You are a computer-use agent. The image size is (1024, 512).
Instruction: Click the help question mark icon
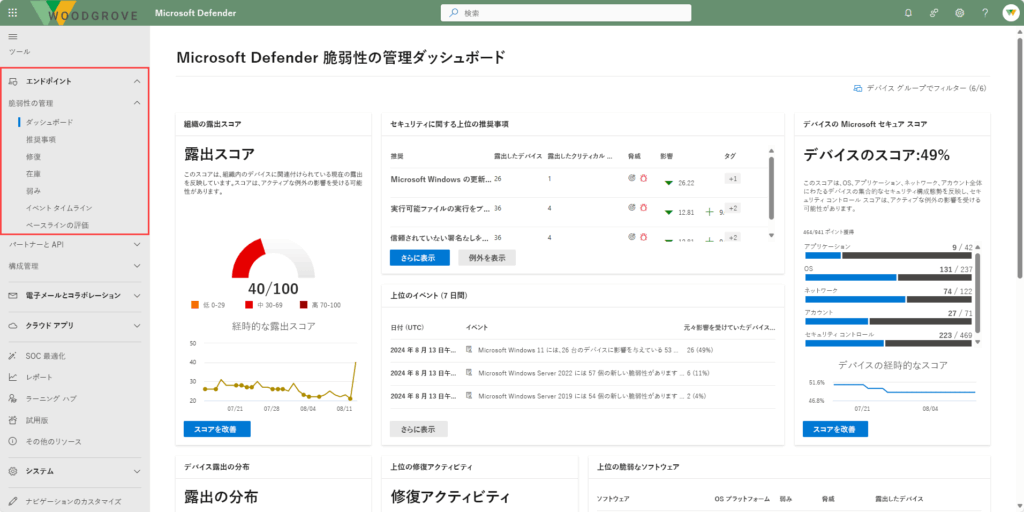tap(985, 13)
